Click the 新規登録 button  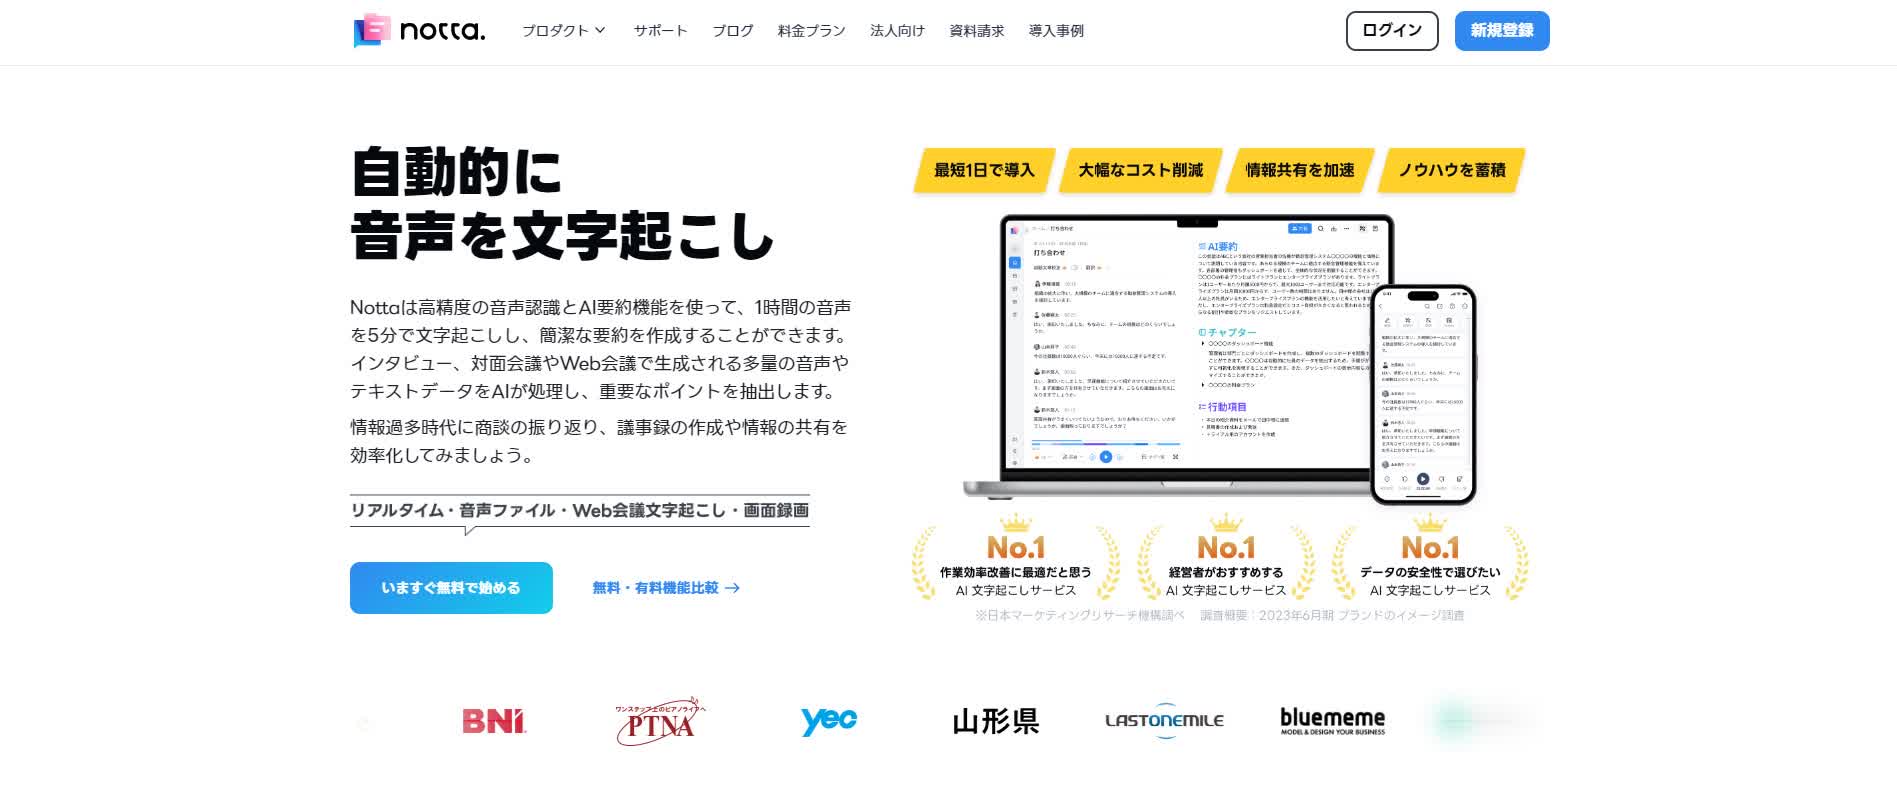tap(1502, 31)
